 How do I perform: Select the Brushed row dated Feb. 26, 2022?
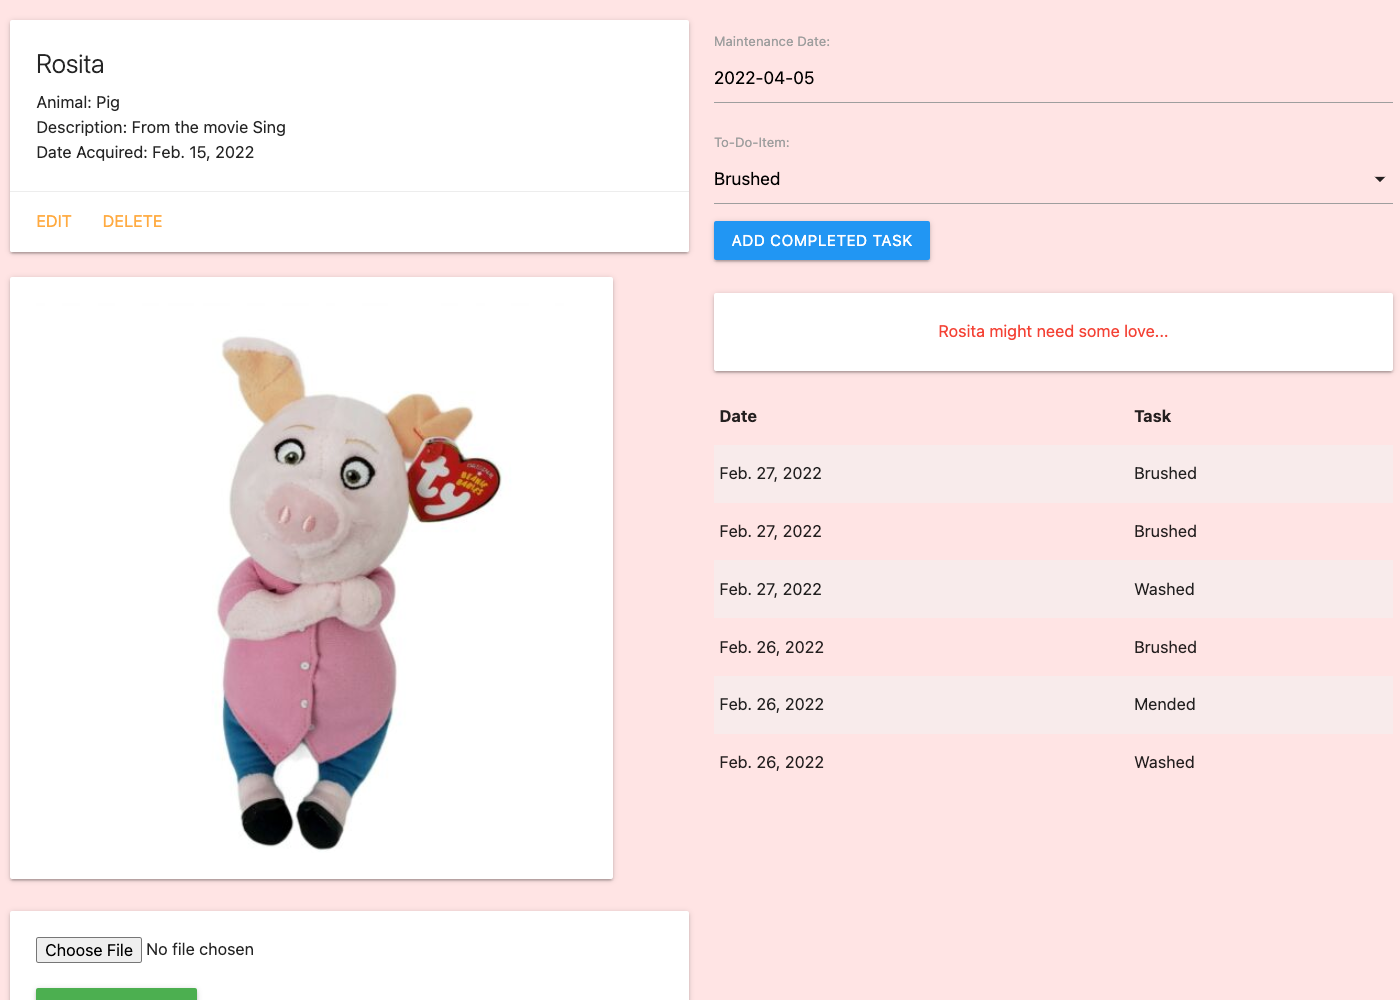click(x=1052, y=648)
